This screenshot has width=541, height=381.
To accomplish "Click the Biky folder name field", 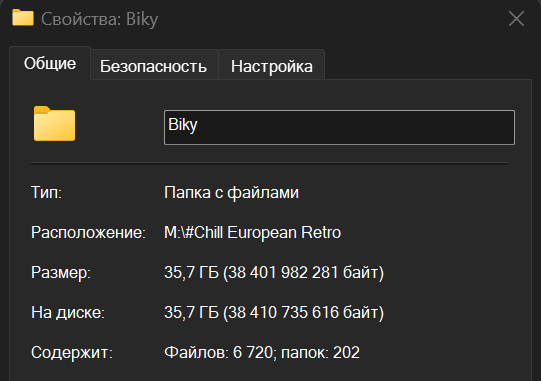I will point(339,127).
